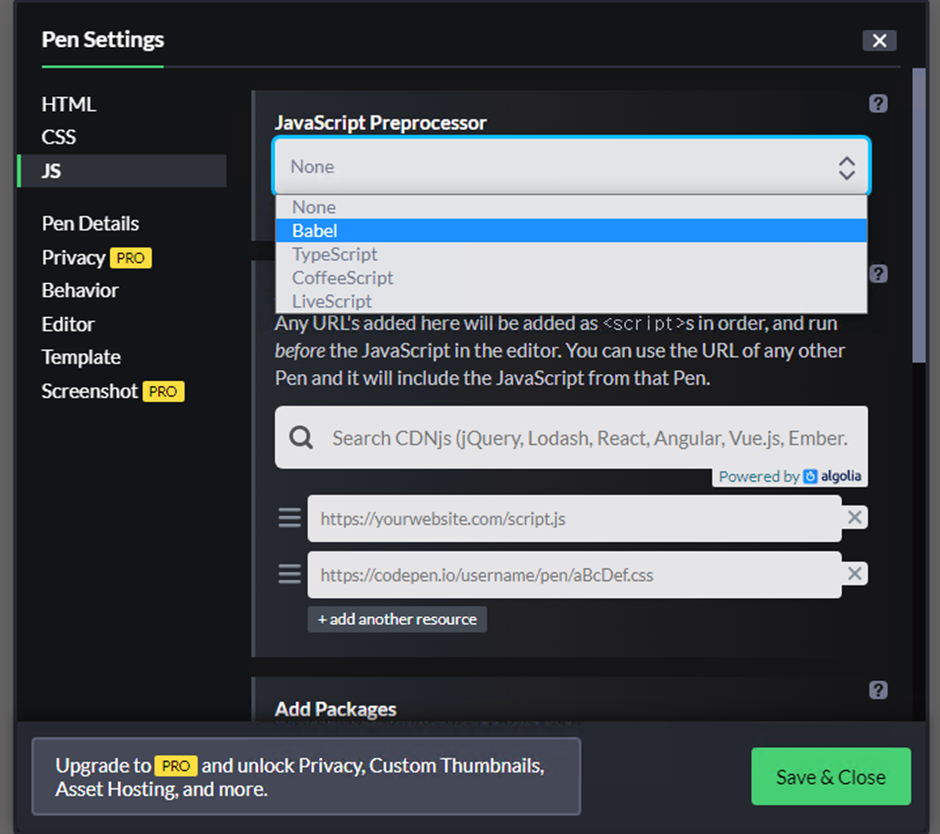Follow the Powered by algolia link
Viewport: 940px width, 834px height.
pyautogui.click(x=790, y=476)
